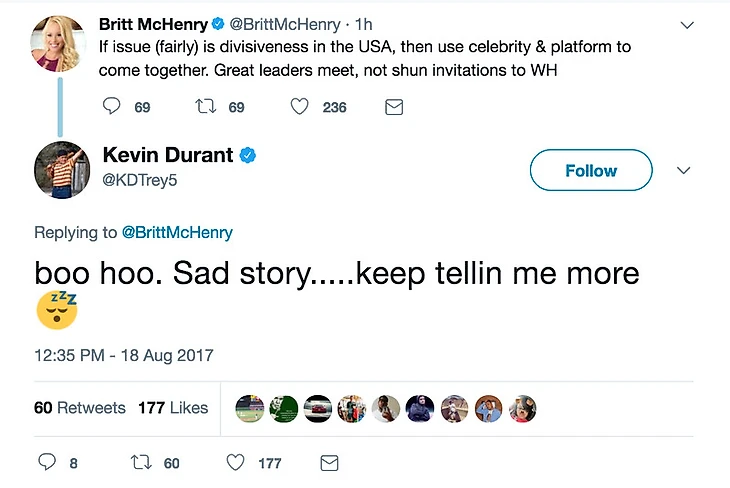Retweet Kevin Durant's tweet

click(x=140, y=463)
